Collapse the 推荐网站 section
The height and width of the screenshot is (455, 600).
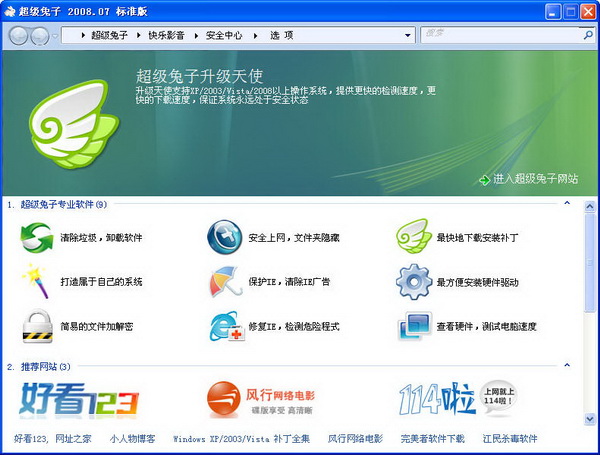pyautogui.click(x=567, y=365)
